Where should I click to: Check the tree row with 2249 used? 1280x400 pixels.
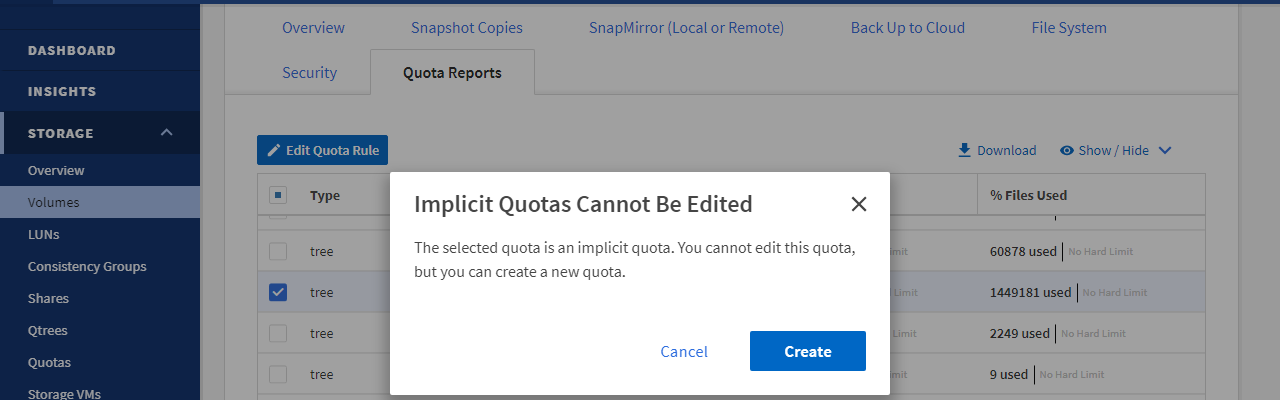tap(279, 333)
